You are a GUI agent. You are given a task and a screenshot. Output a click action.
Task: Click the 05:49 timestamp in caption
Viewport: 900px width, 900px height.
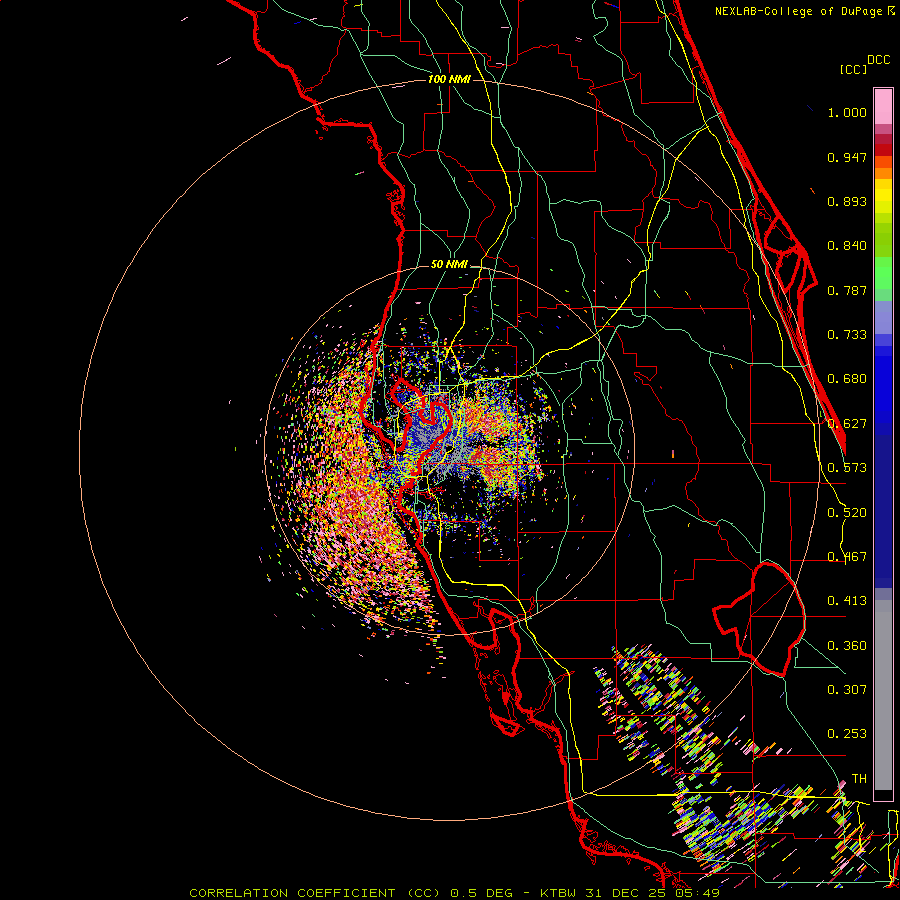pyautogui.click(x=697, y=893)
